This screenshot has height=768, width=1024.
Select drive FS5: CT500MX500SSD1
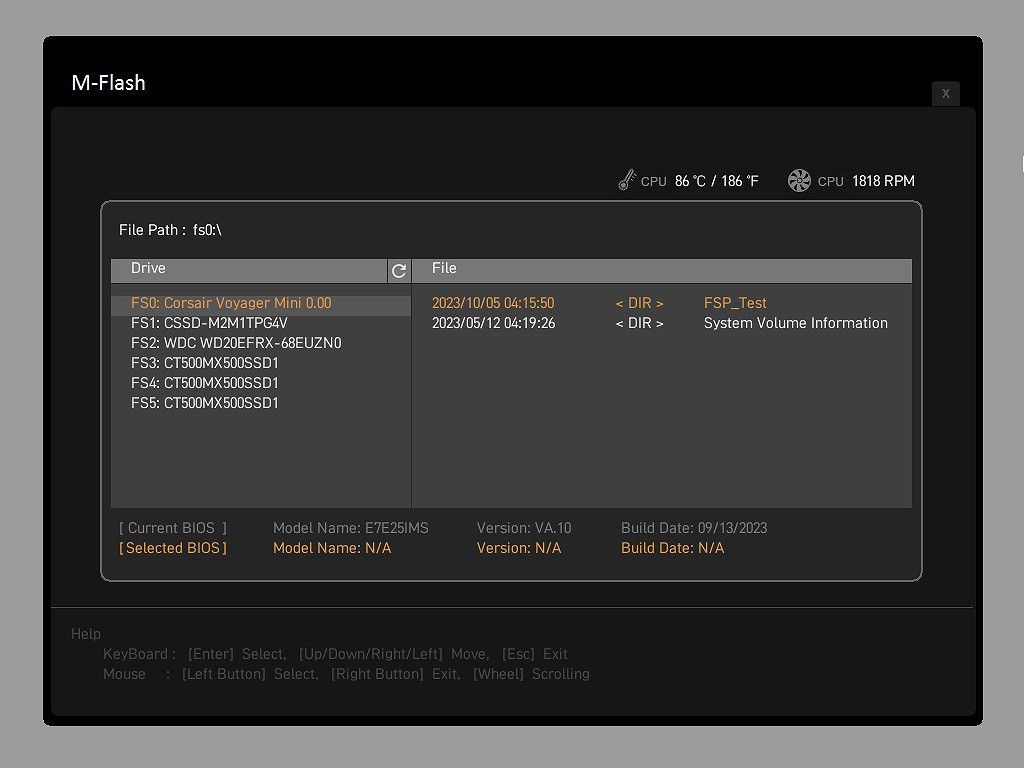205,403
